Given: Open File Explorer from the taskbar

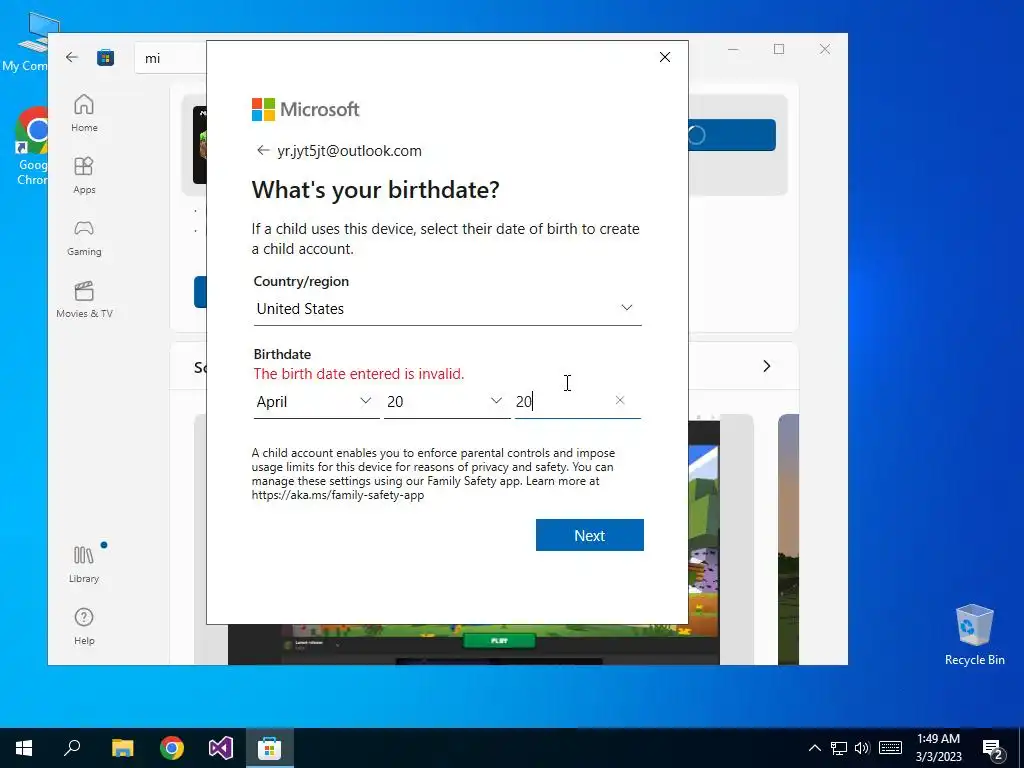Looking at the screenshot, I should 122,748.
